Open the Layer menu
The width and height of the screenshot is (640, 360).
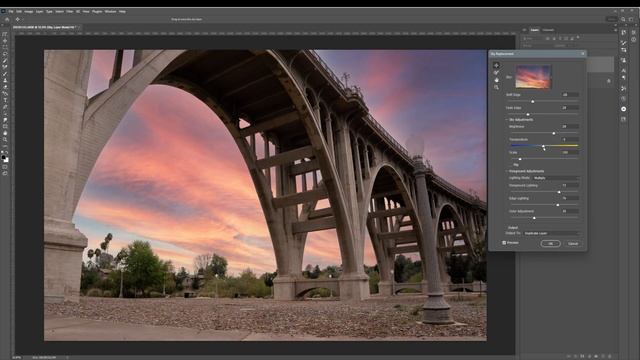coord(40,11)
